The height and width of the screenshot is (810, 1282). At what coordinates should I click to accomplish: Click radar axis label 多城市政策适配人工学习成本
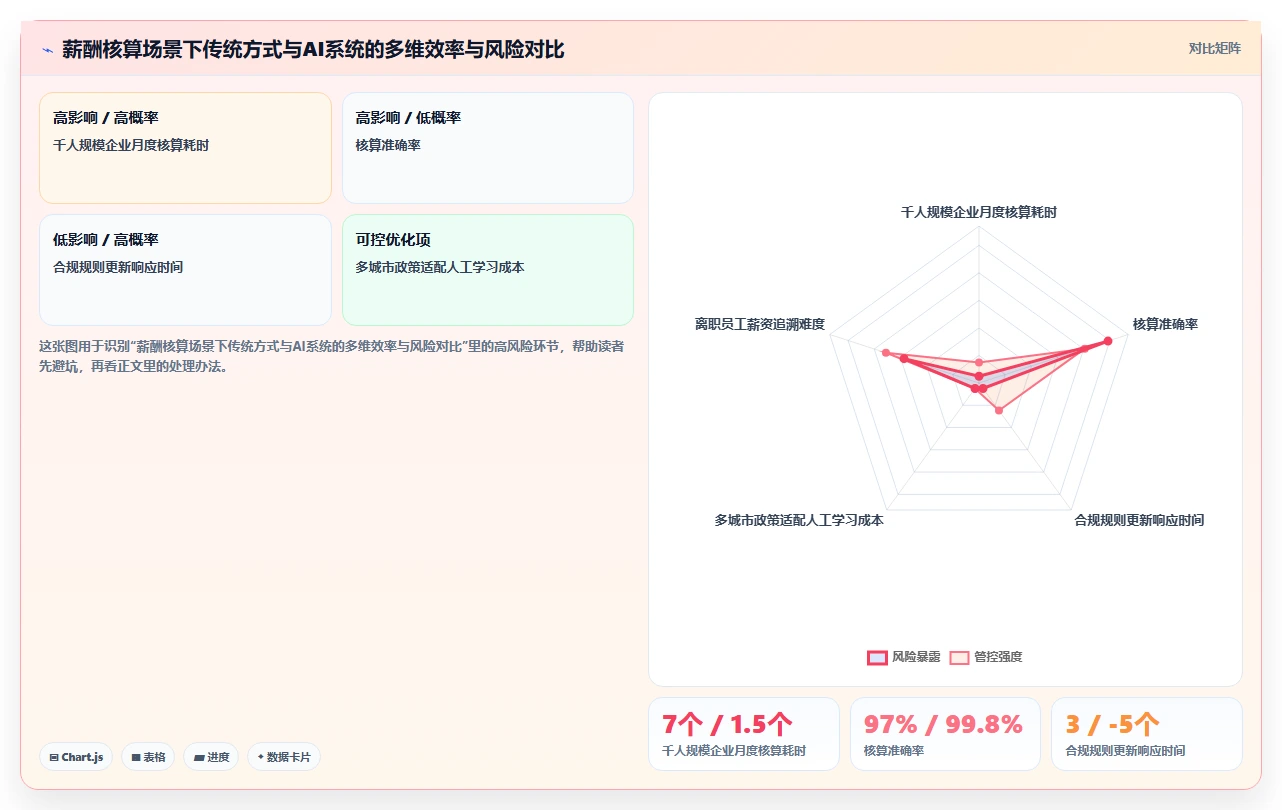[799, 520]
